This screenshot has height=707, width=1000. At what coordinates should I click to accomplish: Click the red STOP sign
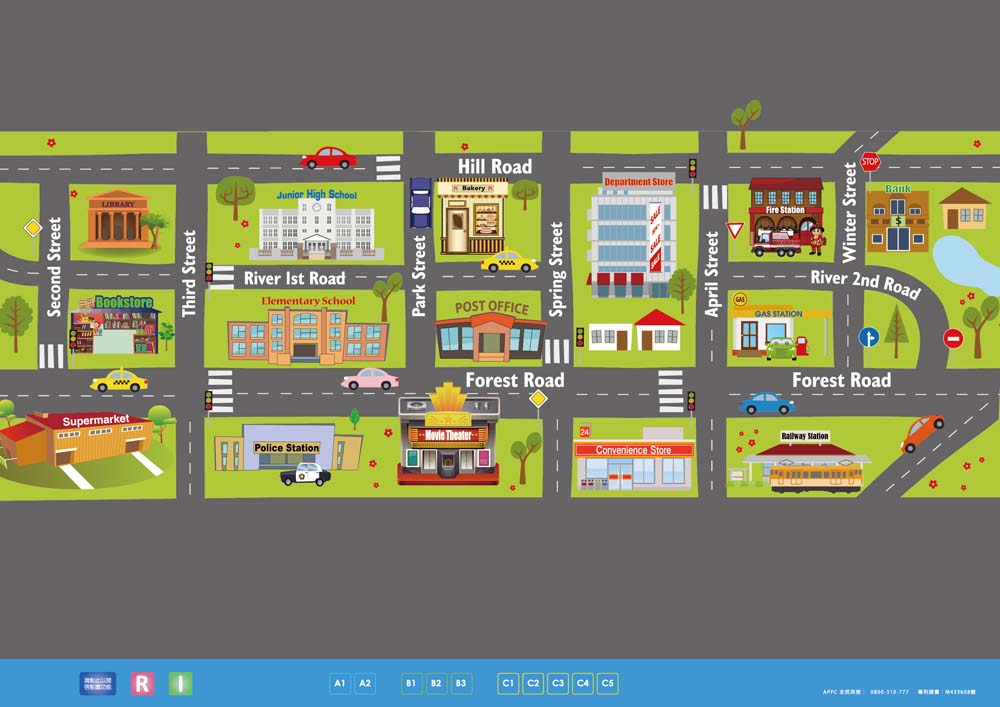click(x=870, y=161)
